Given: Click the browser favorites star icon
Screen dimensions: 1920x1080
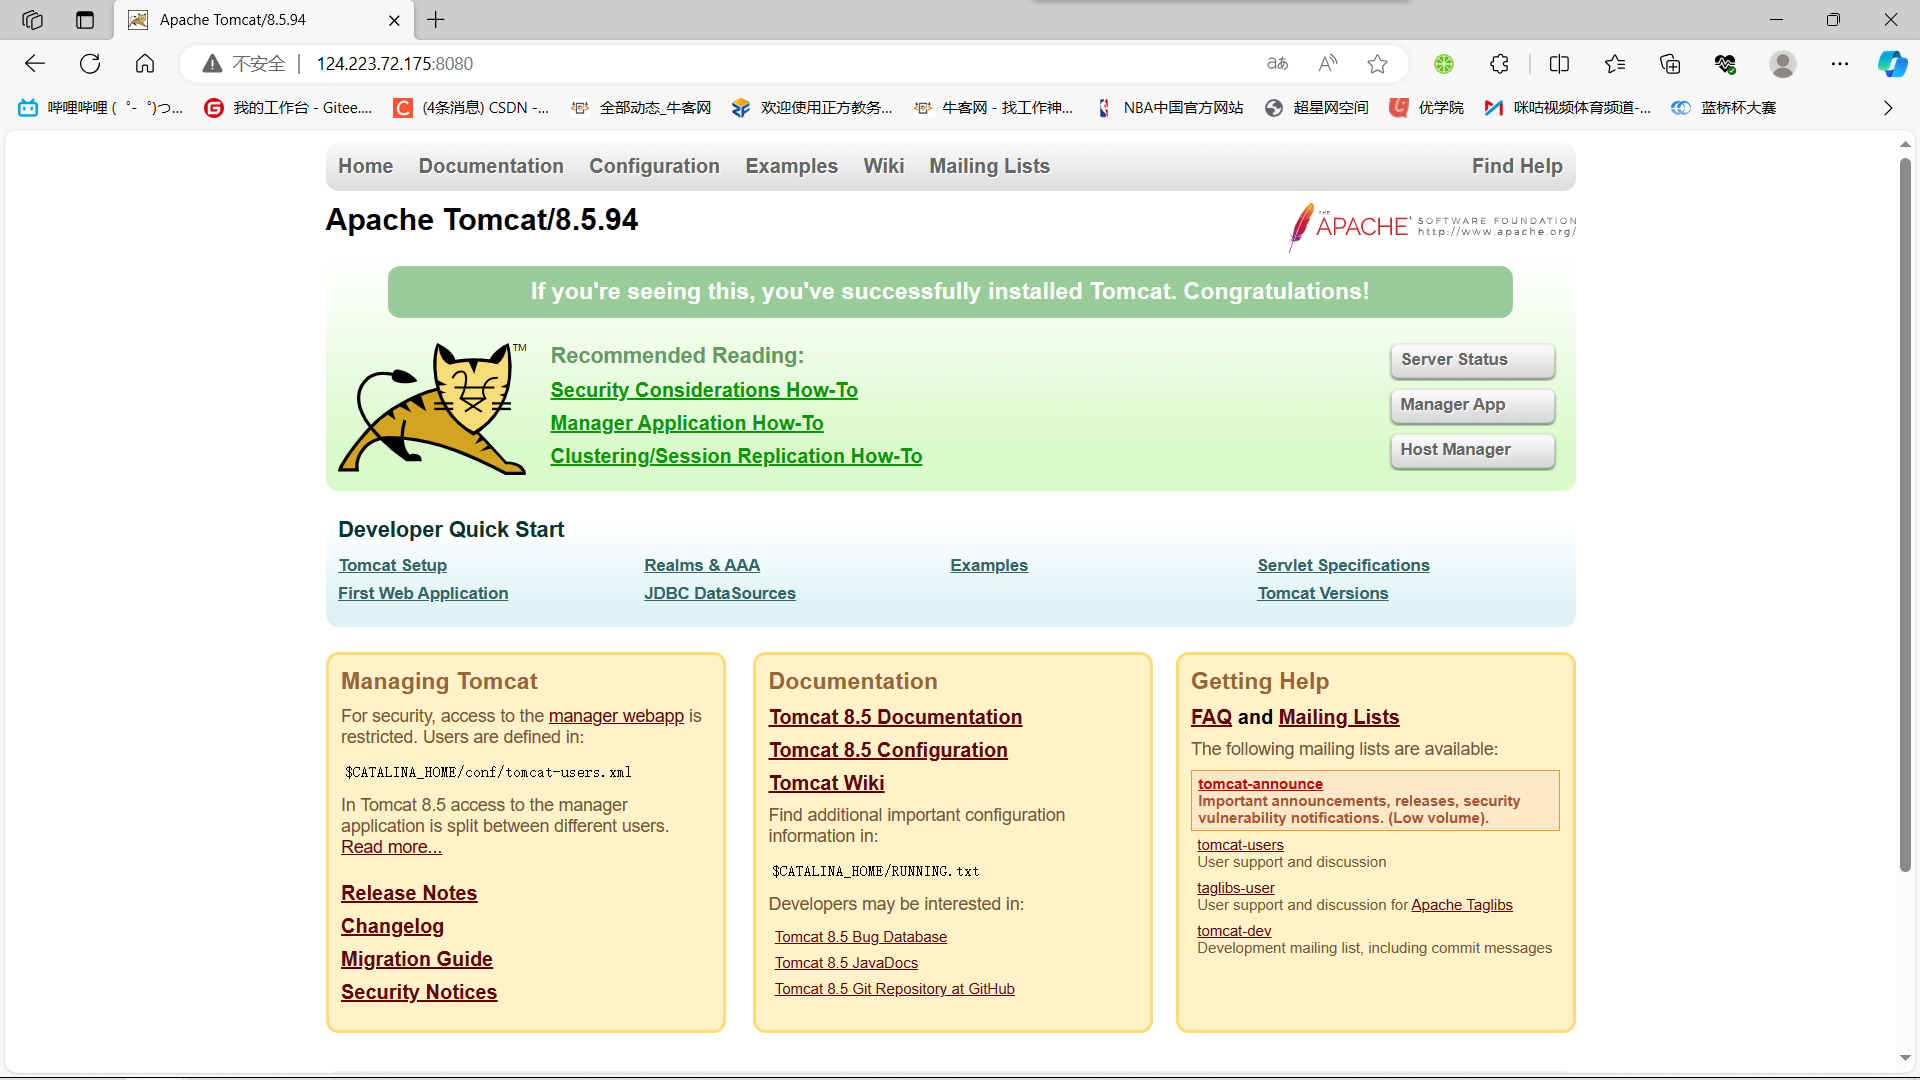Looking at the screenshot, I should 1378,62.
